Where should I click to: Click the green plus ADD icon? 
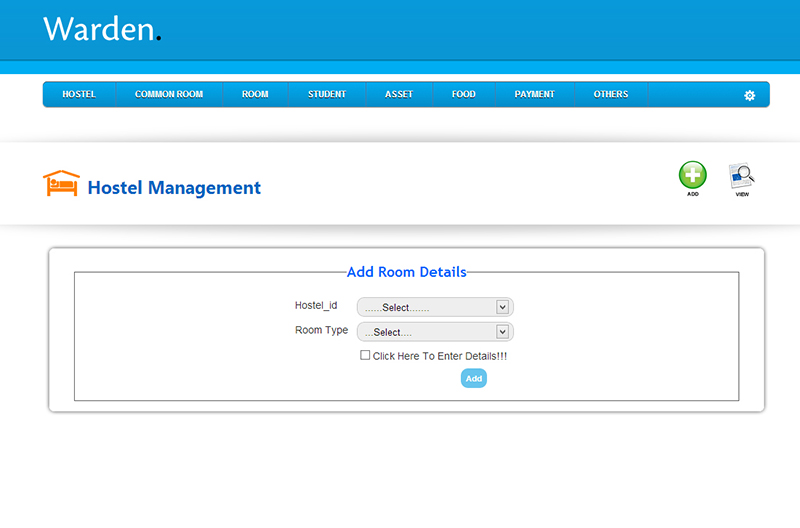coord(692,175)
